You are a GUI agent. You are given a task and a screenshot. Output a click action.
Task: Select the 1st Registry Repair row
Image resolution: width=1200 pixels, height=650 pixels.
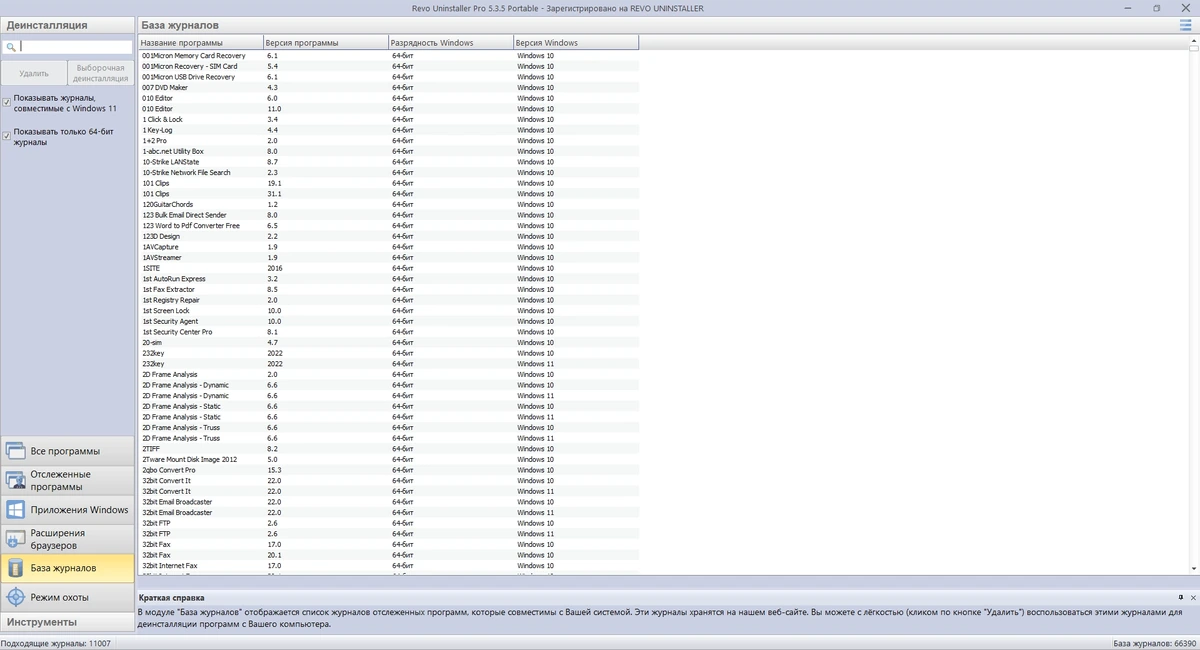(x=388, y=300)
